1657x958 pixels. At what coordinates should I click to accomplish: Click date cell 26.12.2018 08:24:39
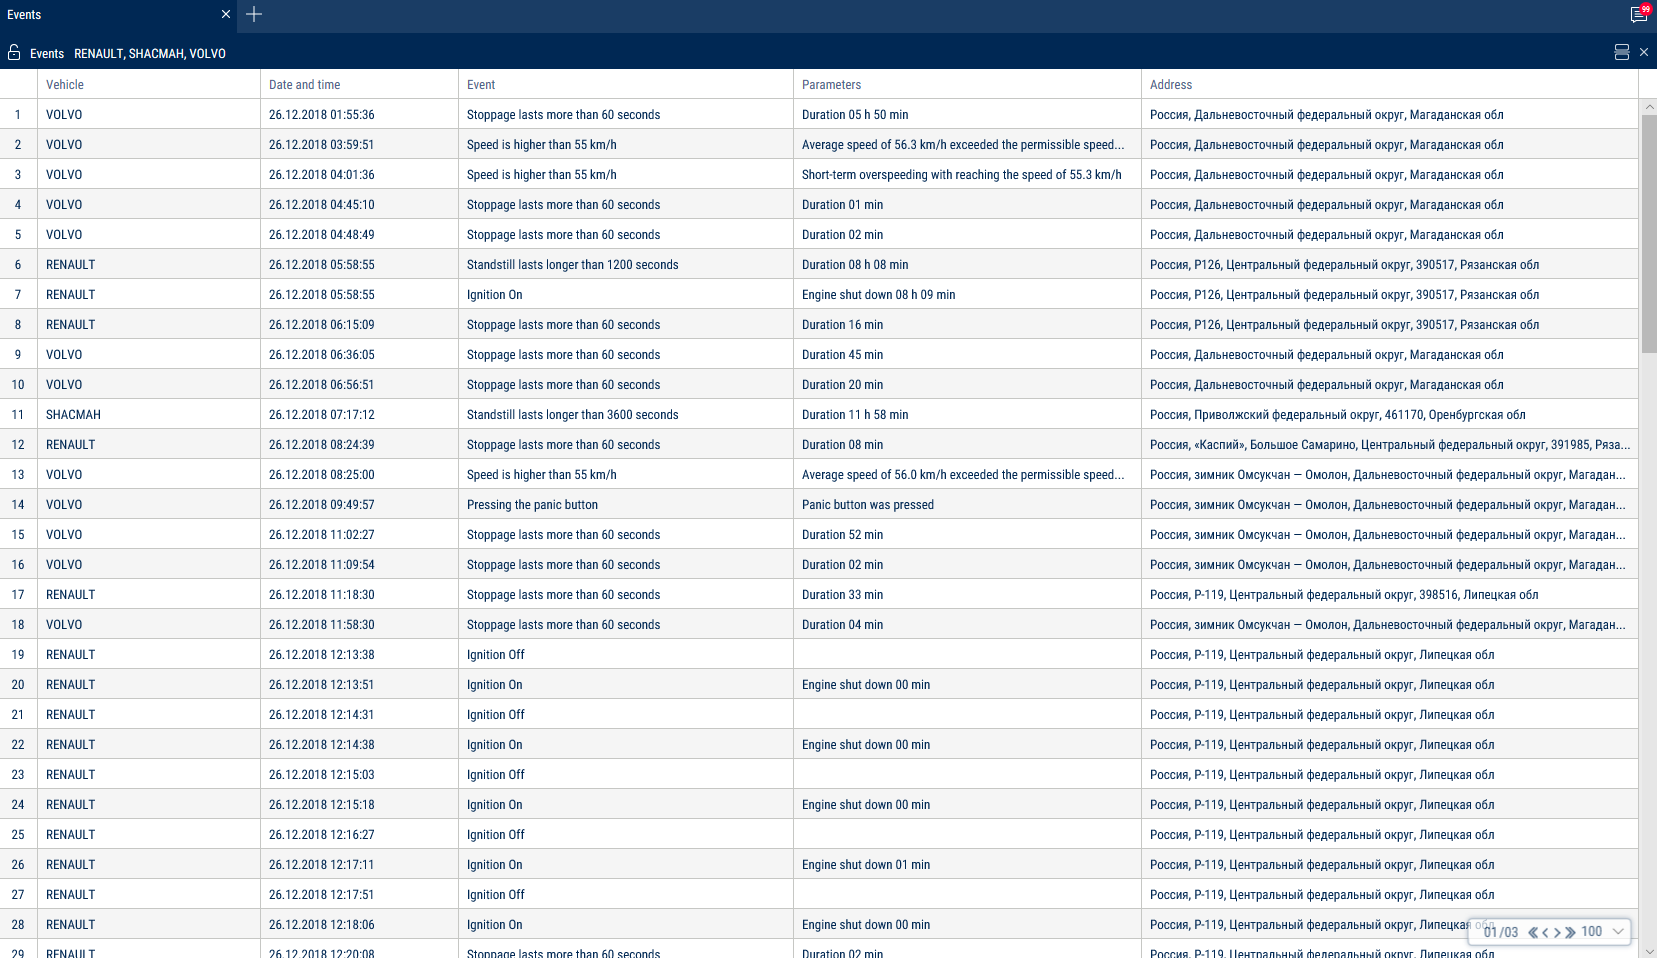pyautogui.click(x=359, y=444)
